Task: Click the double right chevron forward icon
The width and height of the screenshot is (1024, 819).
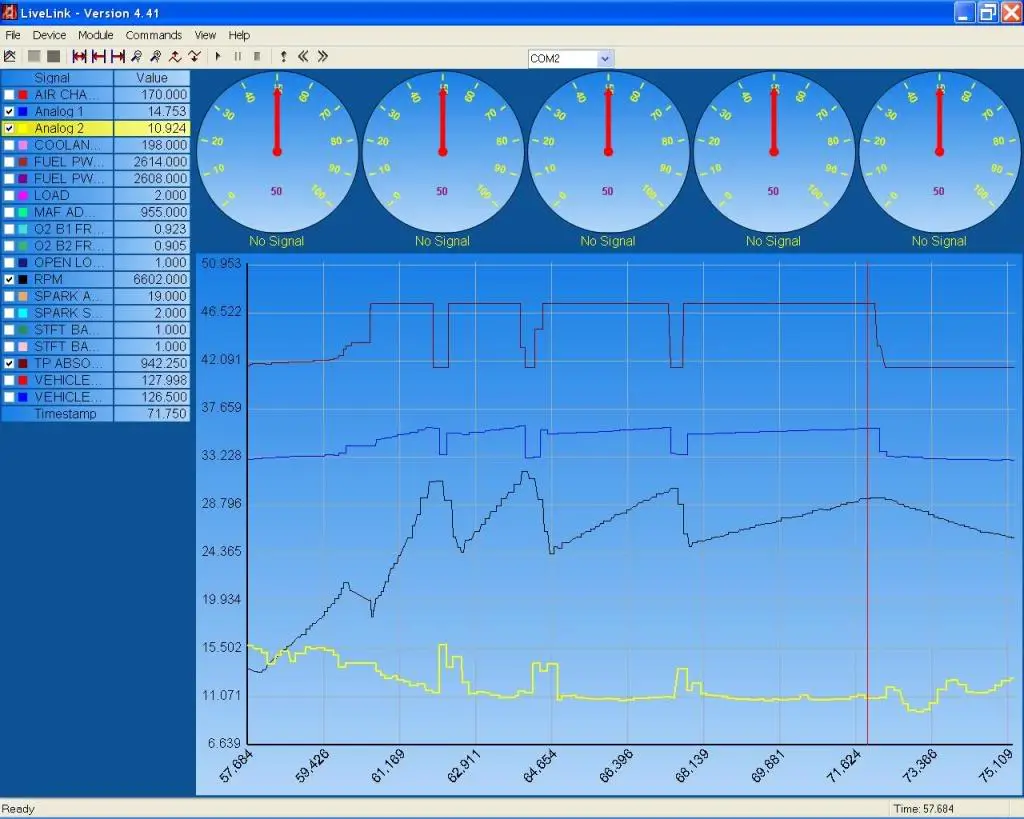Action: [323, 57]
